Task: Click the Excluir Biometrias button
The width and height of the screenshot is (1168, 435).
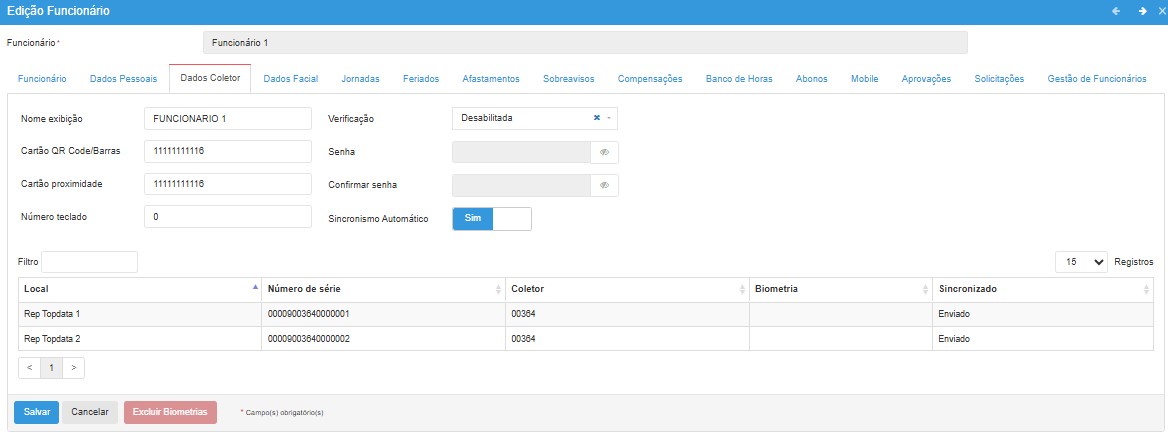Action: 170,412
